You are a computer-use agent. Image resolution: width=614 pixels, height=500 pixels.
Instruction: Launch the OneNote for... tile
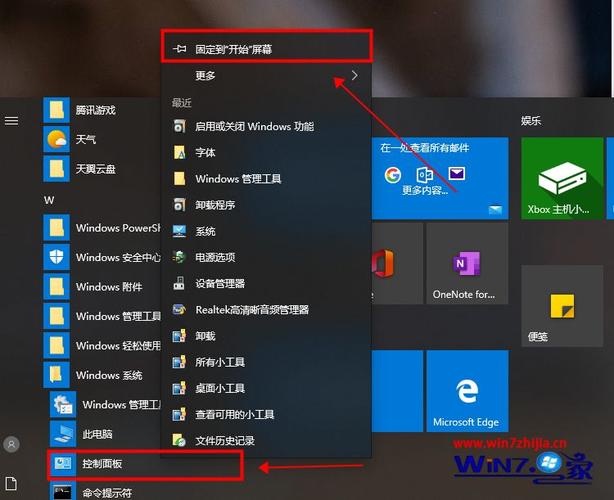coord(467,264)
